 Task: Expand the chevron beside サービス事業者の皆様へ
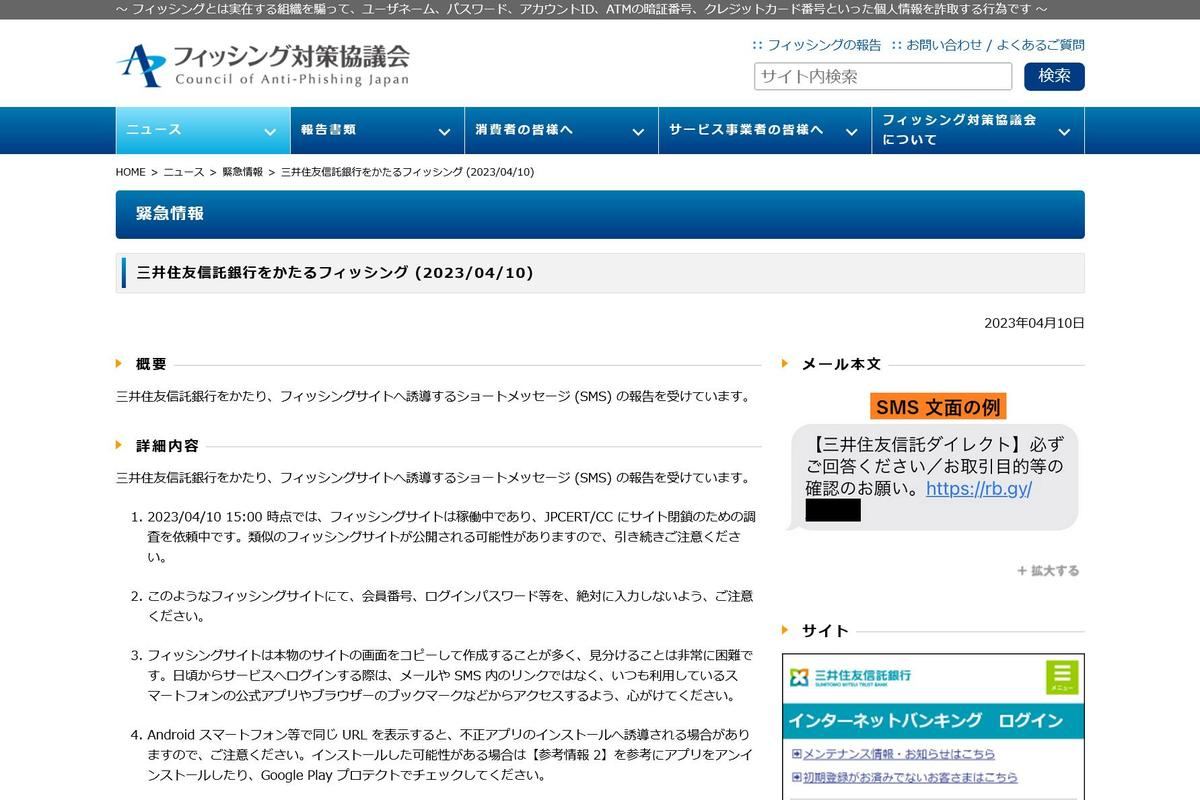tap(851, 132)
